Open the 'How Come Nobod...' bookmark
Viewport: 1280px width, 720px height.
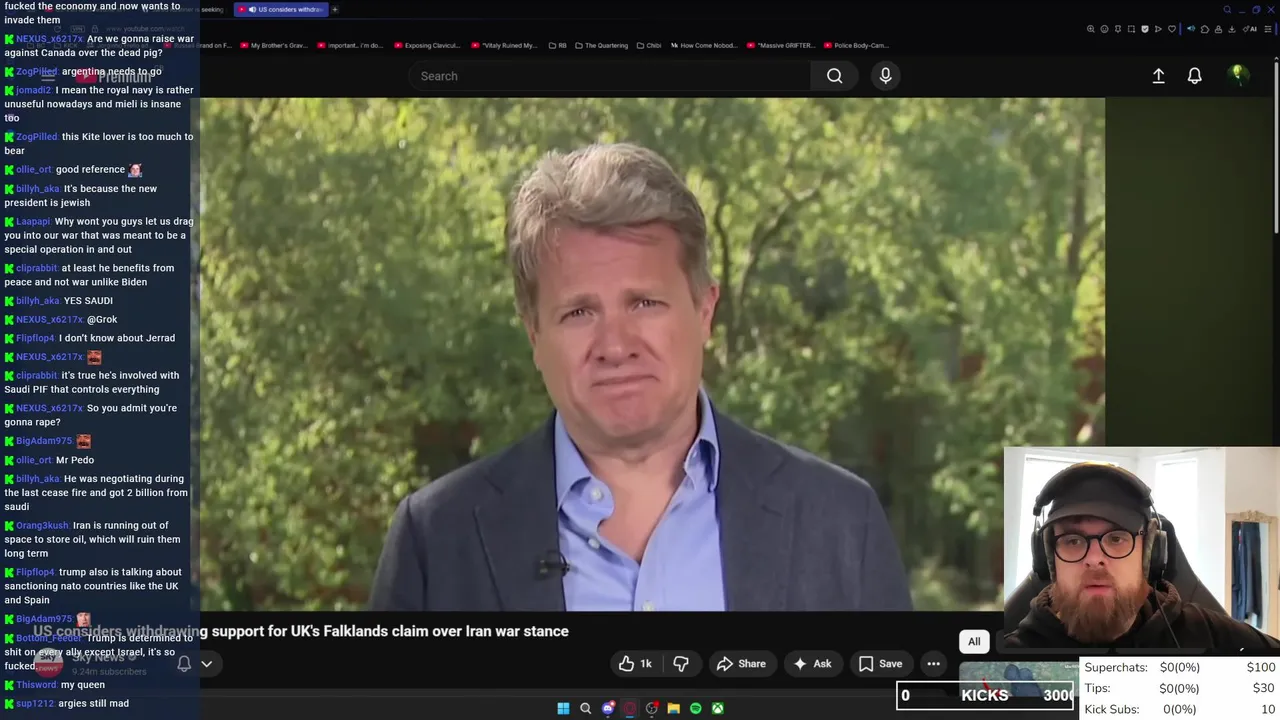(704, 45)
